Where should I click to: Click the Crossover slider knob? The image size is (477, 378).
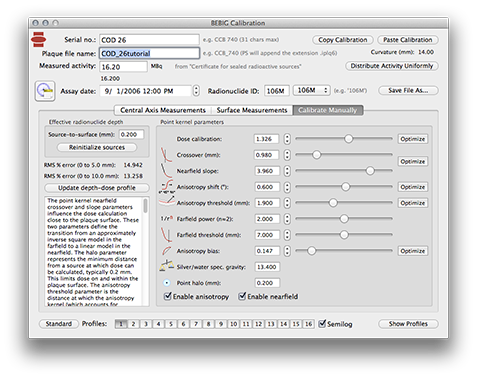coord(316,154)
